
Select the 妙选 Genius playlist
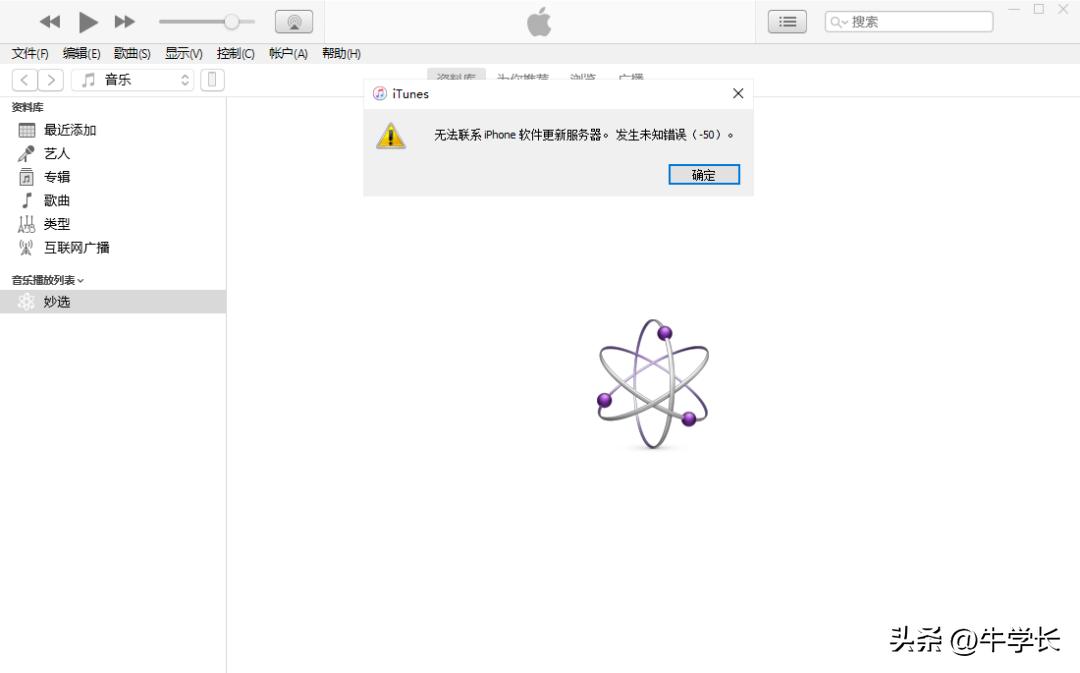(59, 301)
